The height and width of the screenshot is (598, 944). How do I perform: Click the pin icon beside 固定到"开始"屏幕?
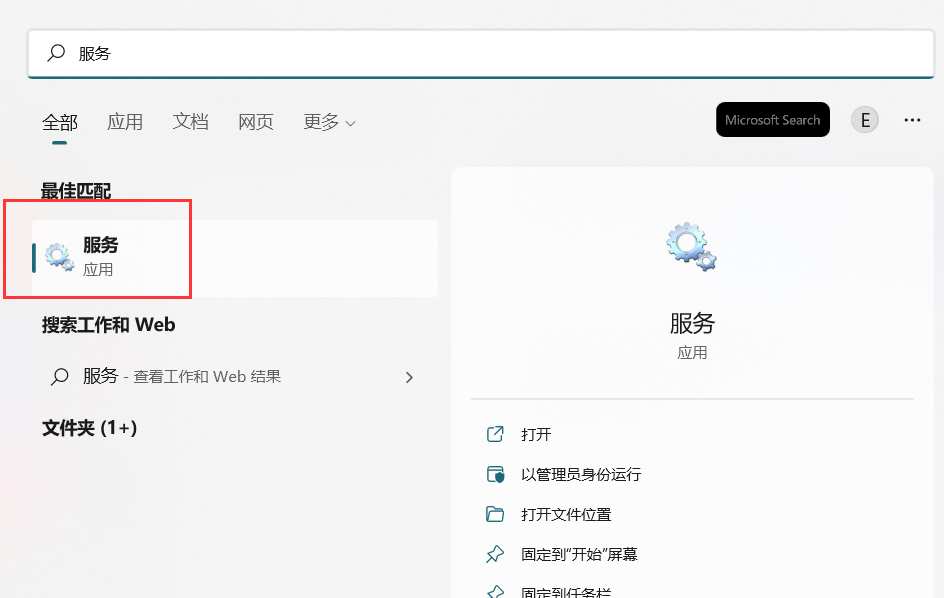tap(495, 554)
